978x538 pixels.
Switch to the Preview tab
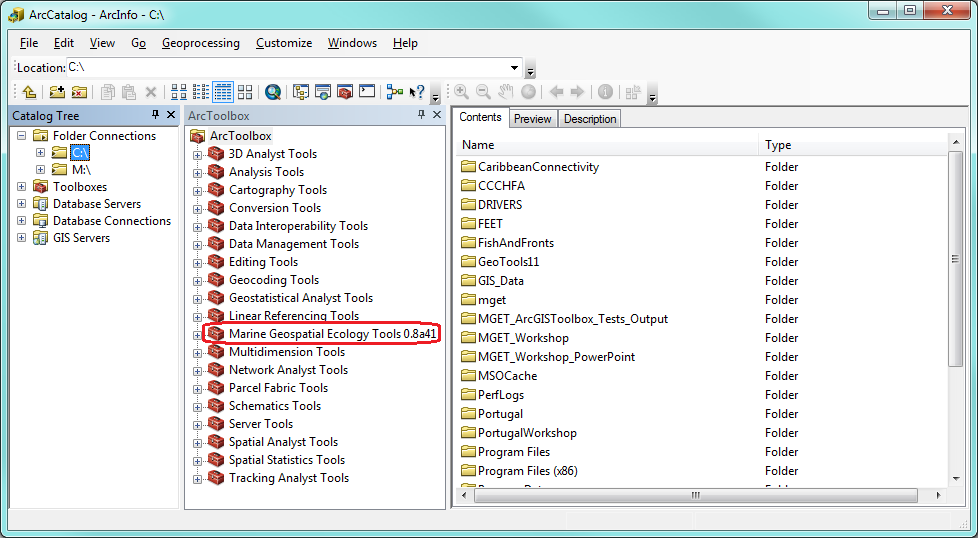pos(532,119)
